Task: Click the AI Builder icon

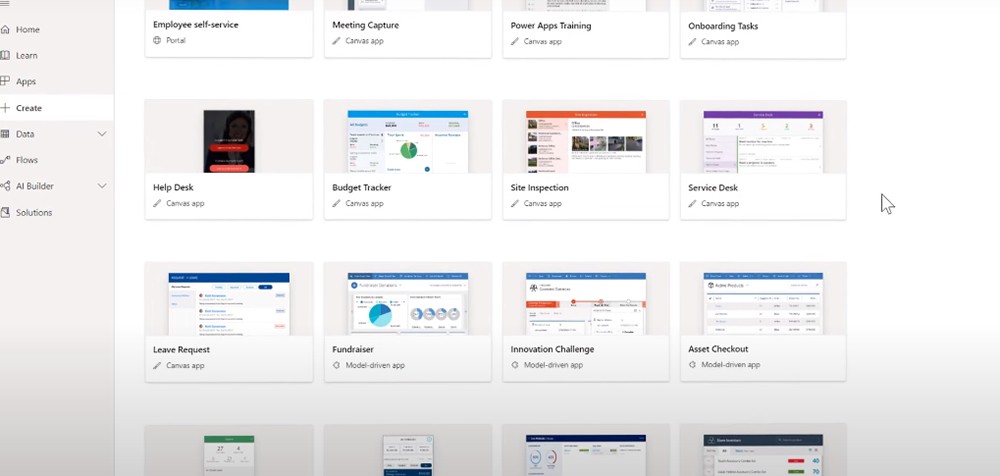Action: 5,186
